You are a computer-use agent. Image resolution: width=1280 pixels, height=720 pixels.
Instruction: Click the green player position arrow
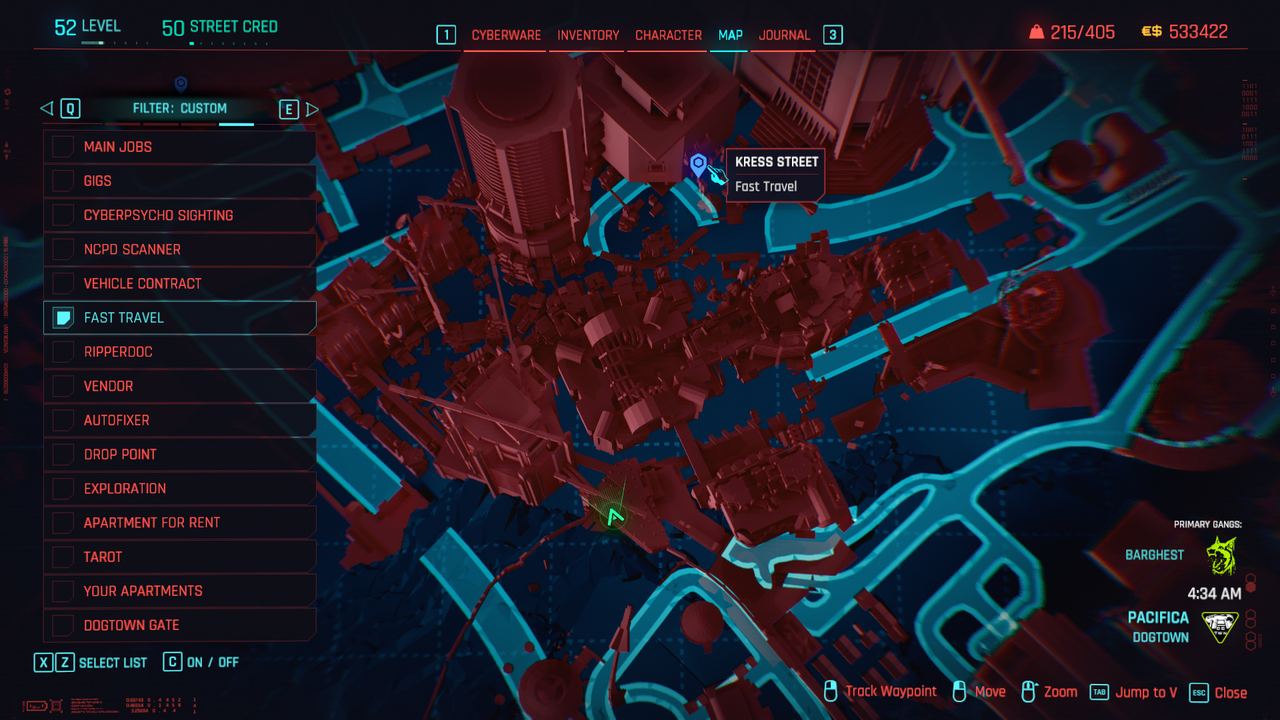click(613, 517)
